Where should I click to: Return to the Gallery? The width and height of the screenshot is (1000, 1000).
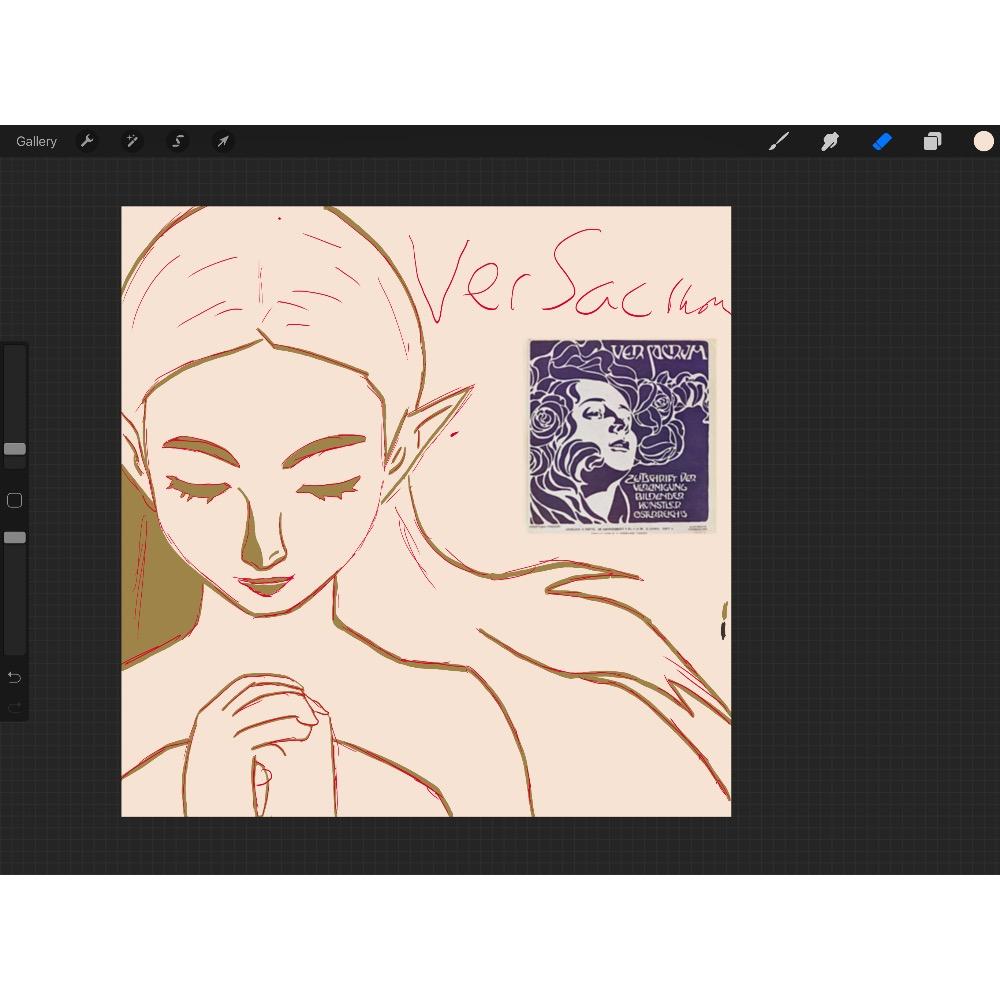[36, 142]
